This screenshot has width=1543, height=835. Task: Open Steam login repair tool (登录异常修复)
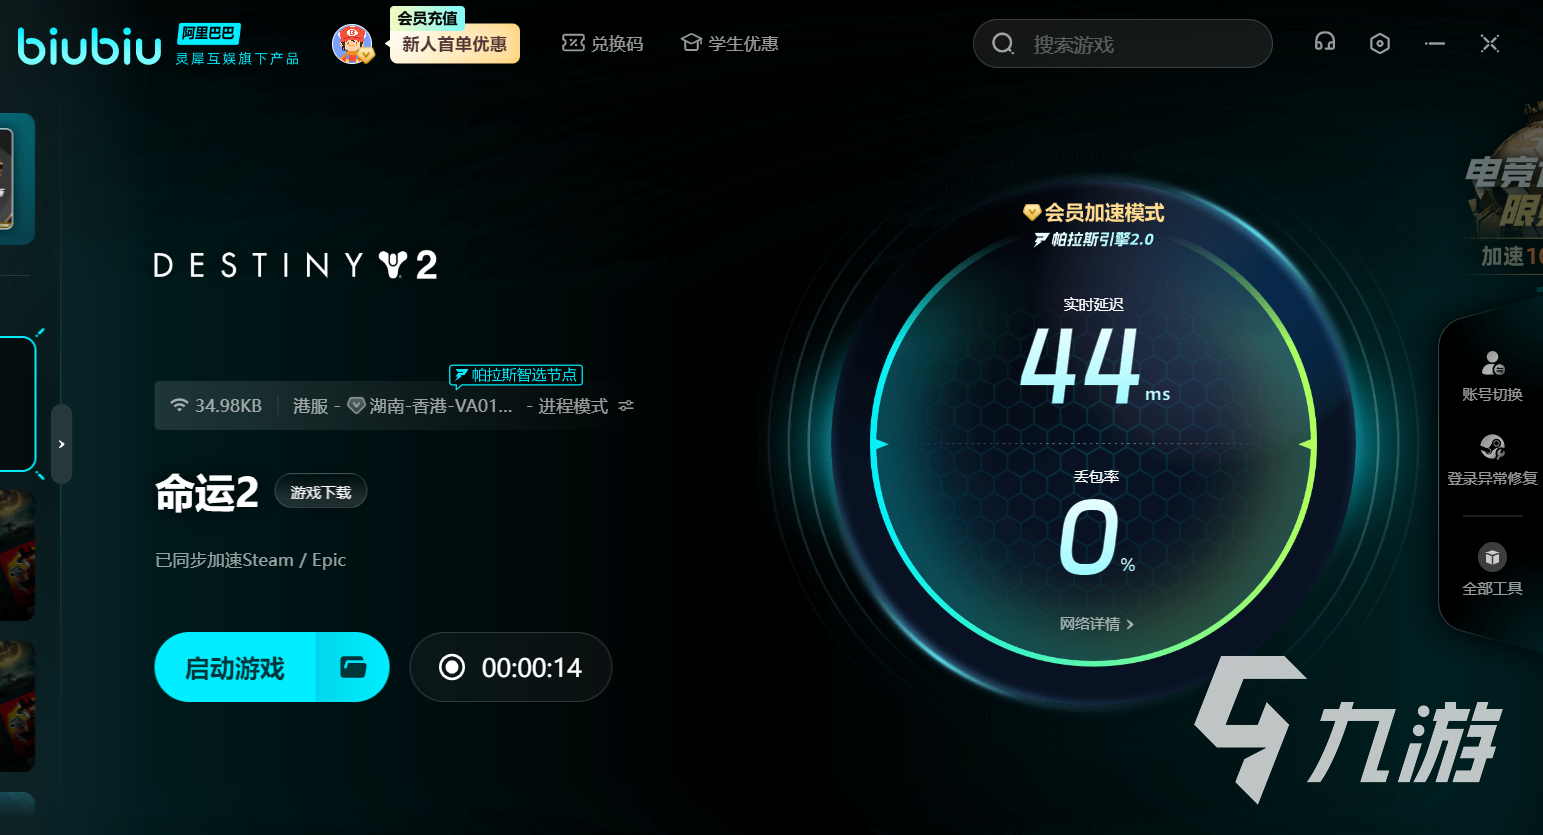pyautogui.click(x=1492, y=460)
